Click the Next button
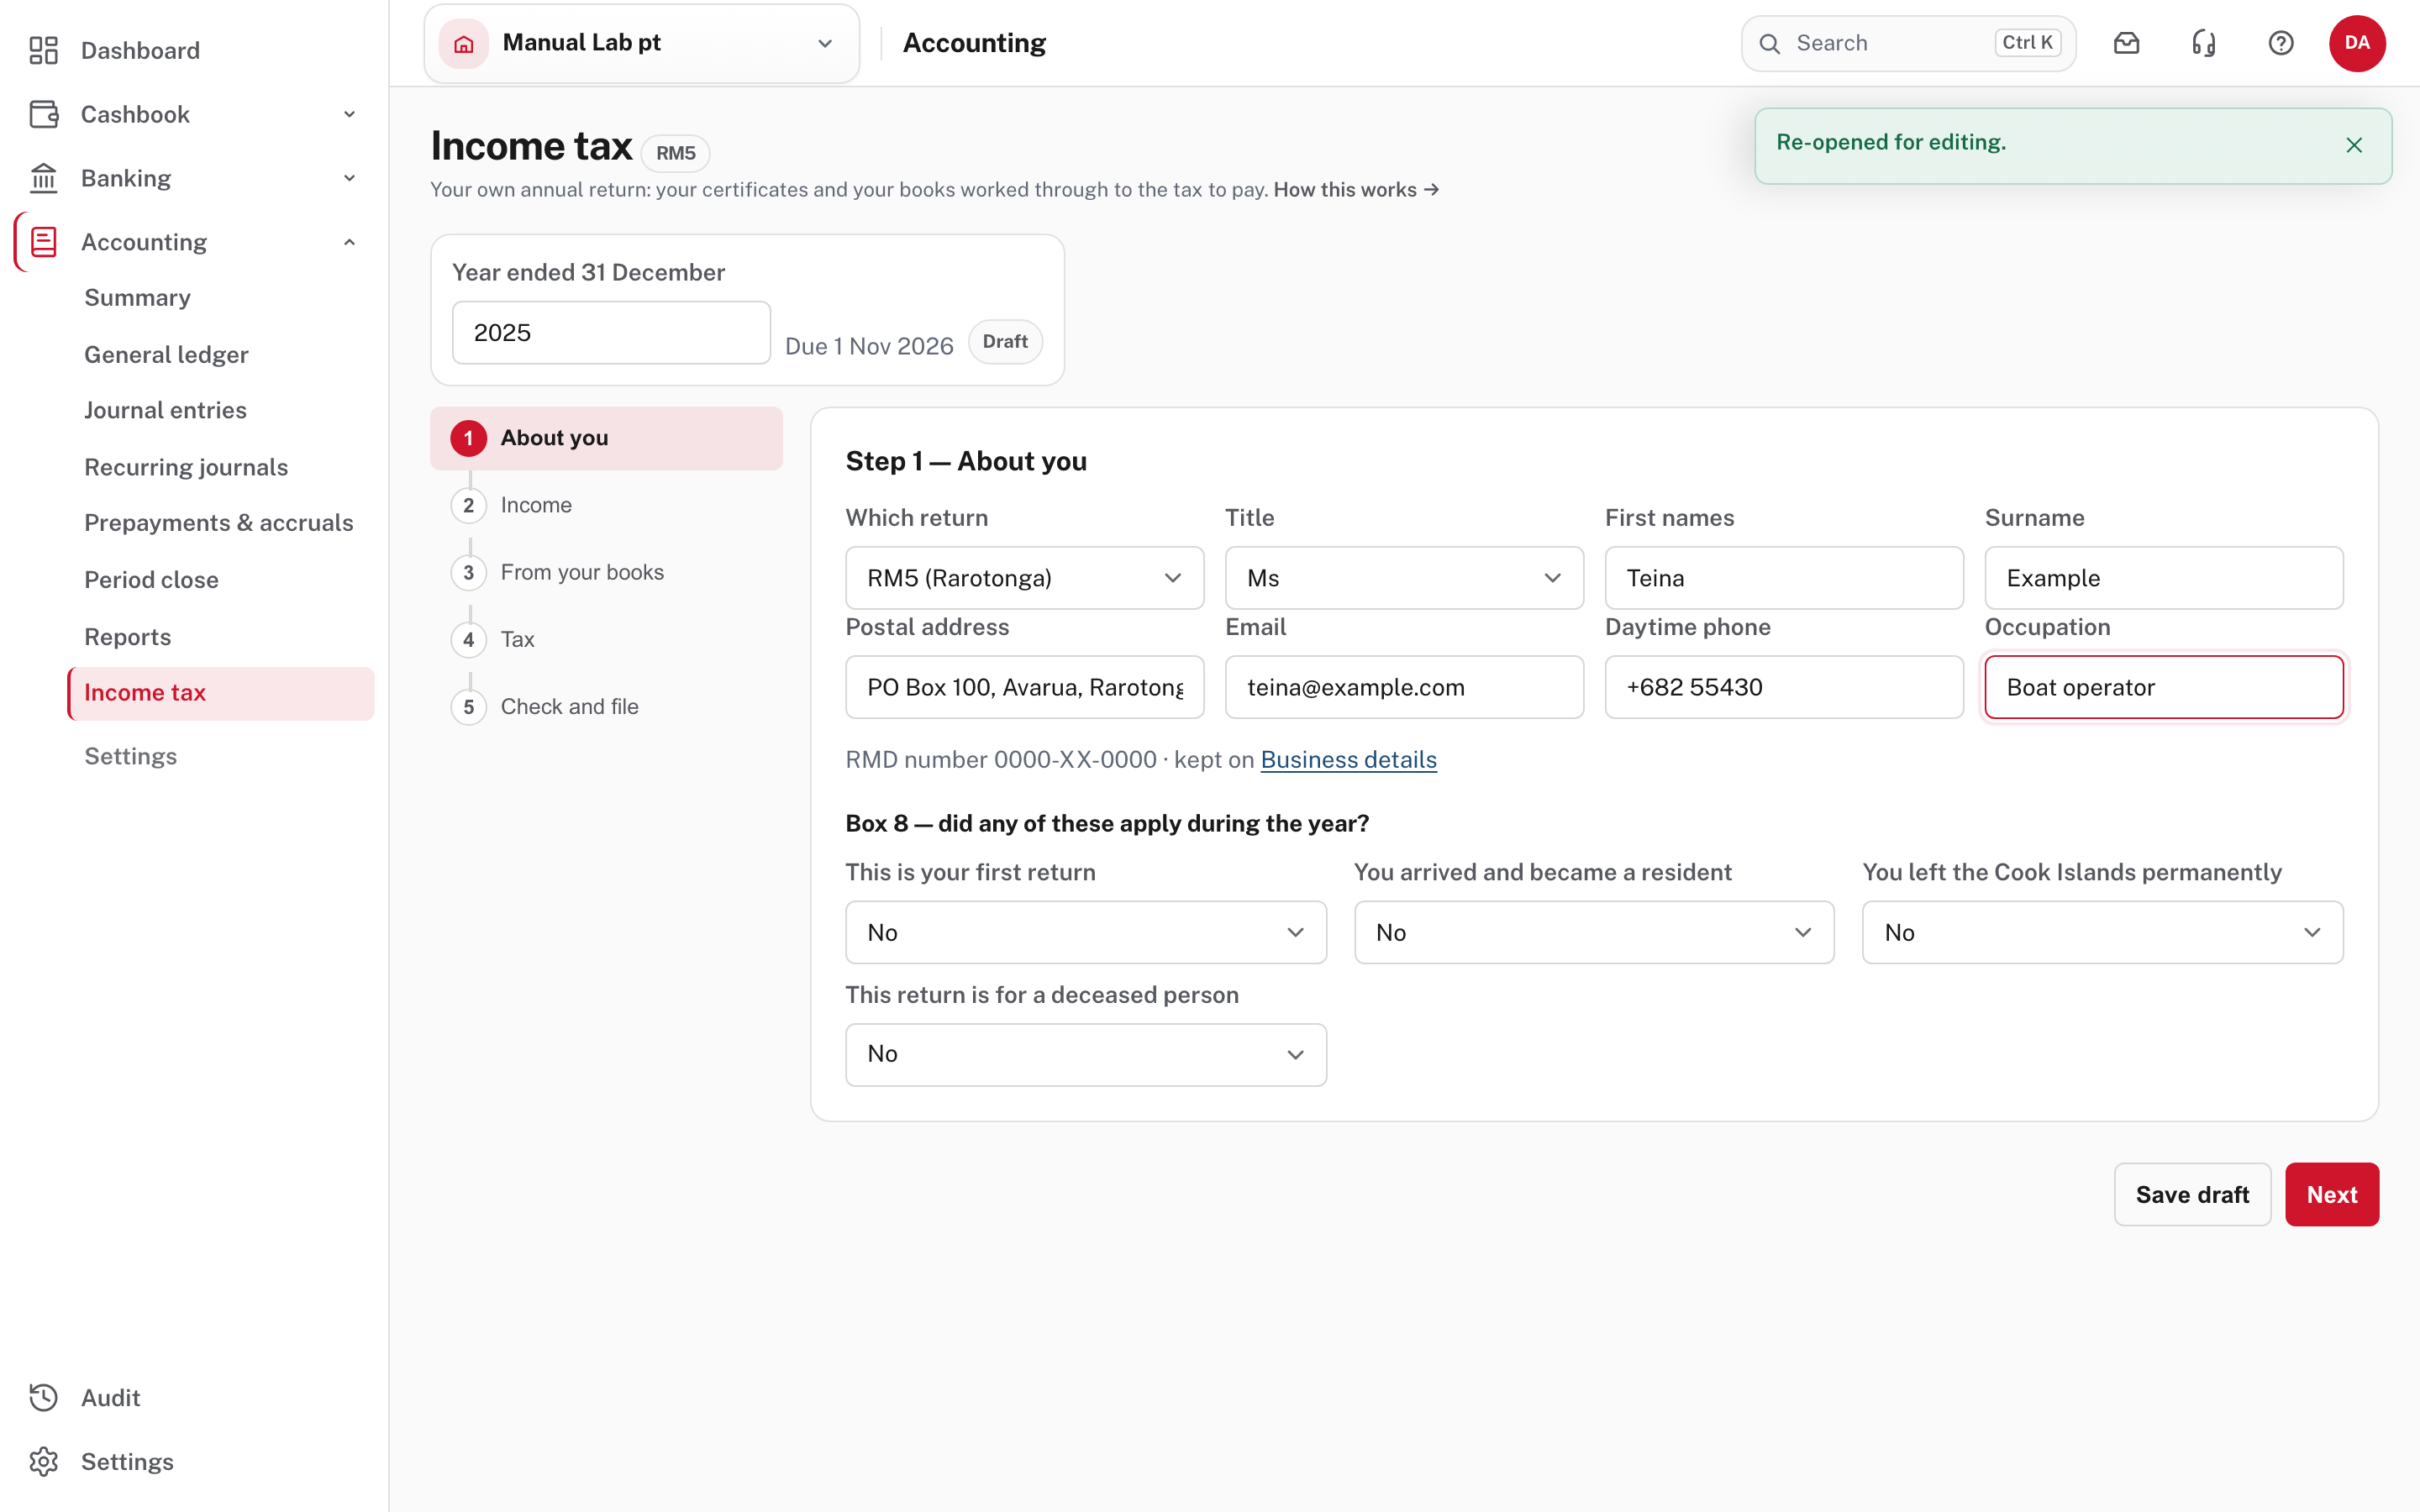The width and height of the screenshot is (2420, 1512). click(x=2331, y=1194)
